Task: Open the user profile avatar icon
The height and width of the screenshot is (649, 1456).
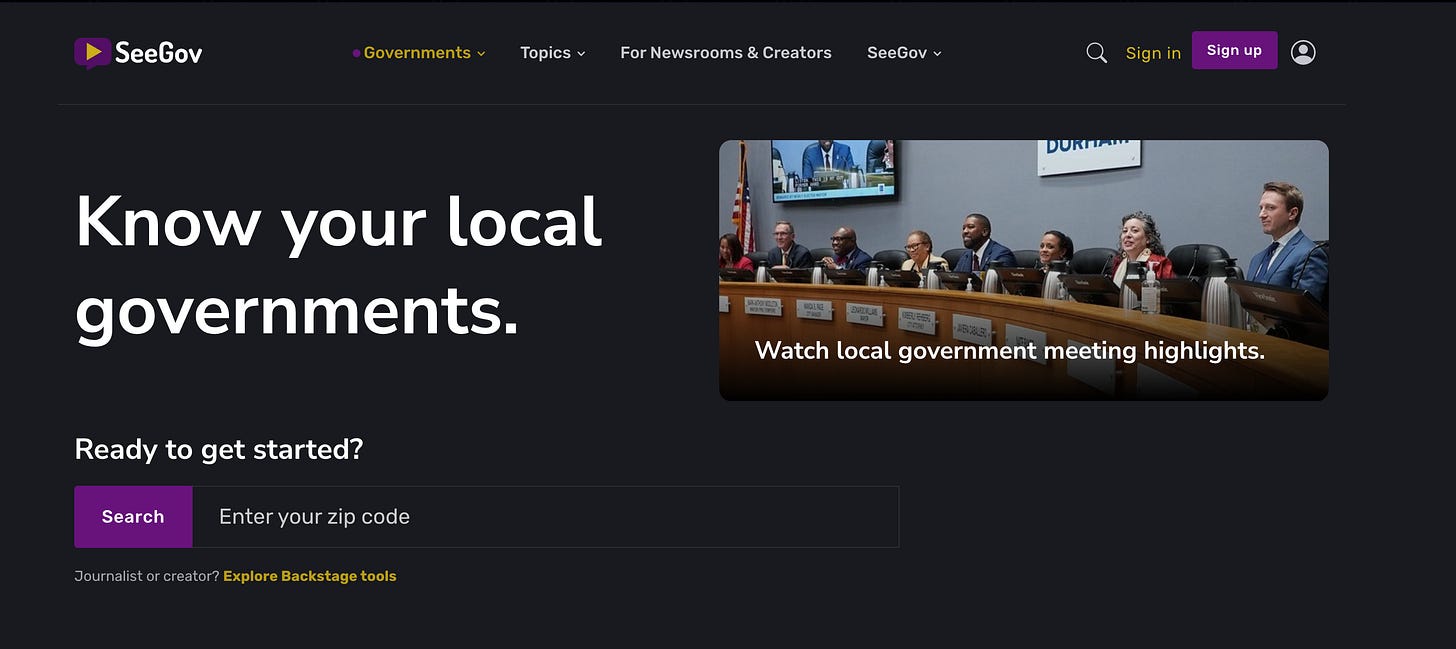Action: pyautogui.click(x=1303, y=52)
